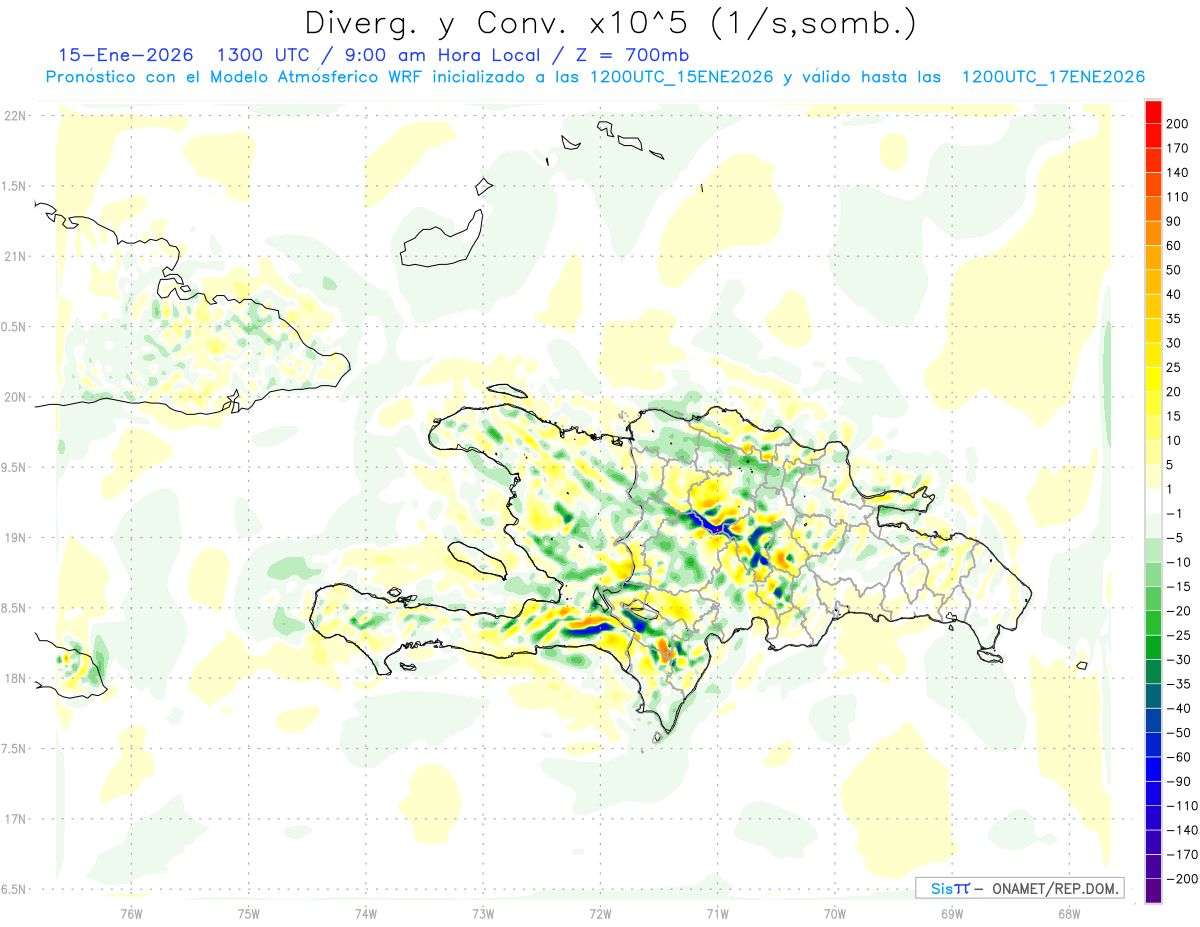This screenshot has width=1200, height=927.
Task: Click the '-200' color bar label
Action: click(x=1180, y=878)
